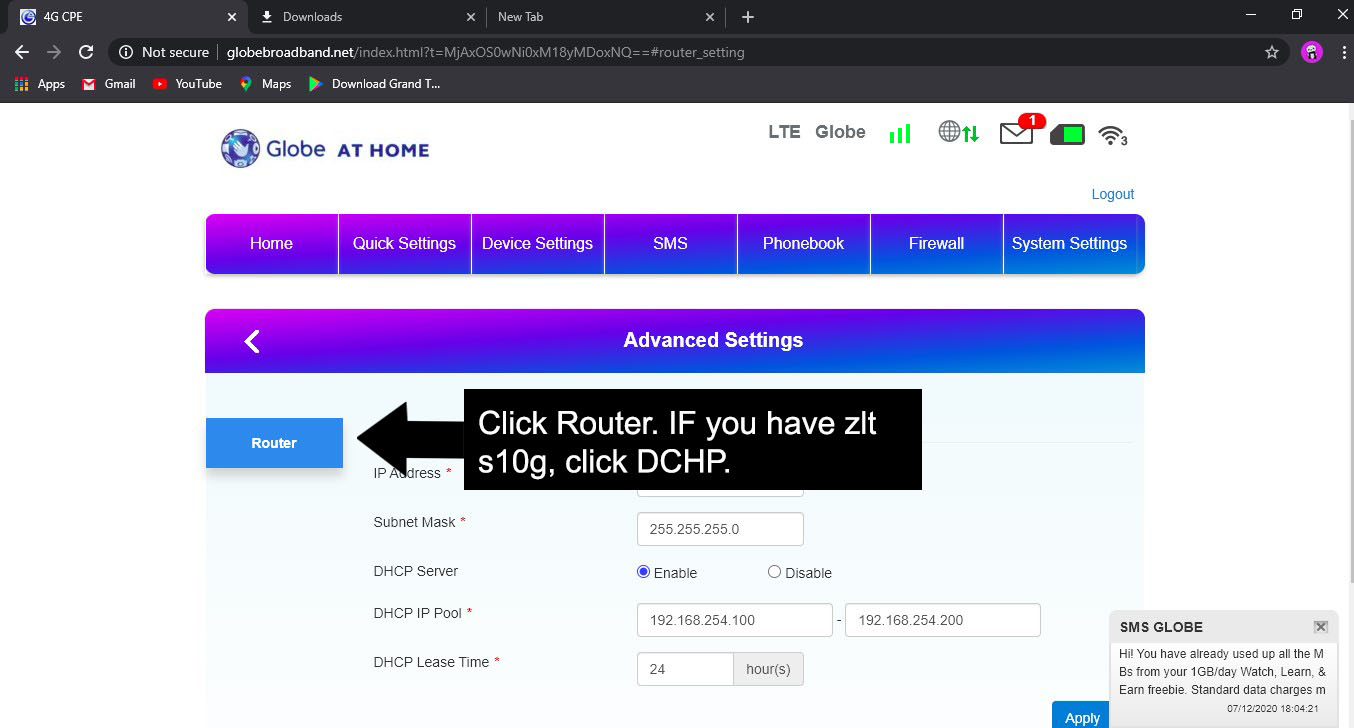1354x728 pixels.
Task: Switch to the Downloads browser tab
Action: pos(367,17)
